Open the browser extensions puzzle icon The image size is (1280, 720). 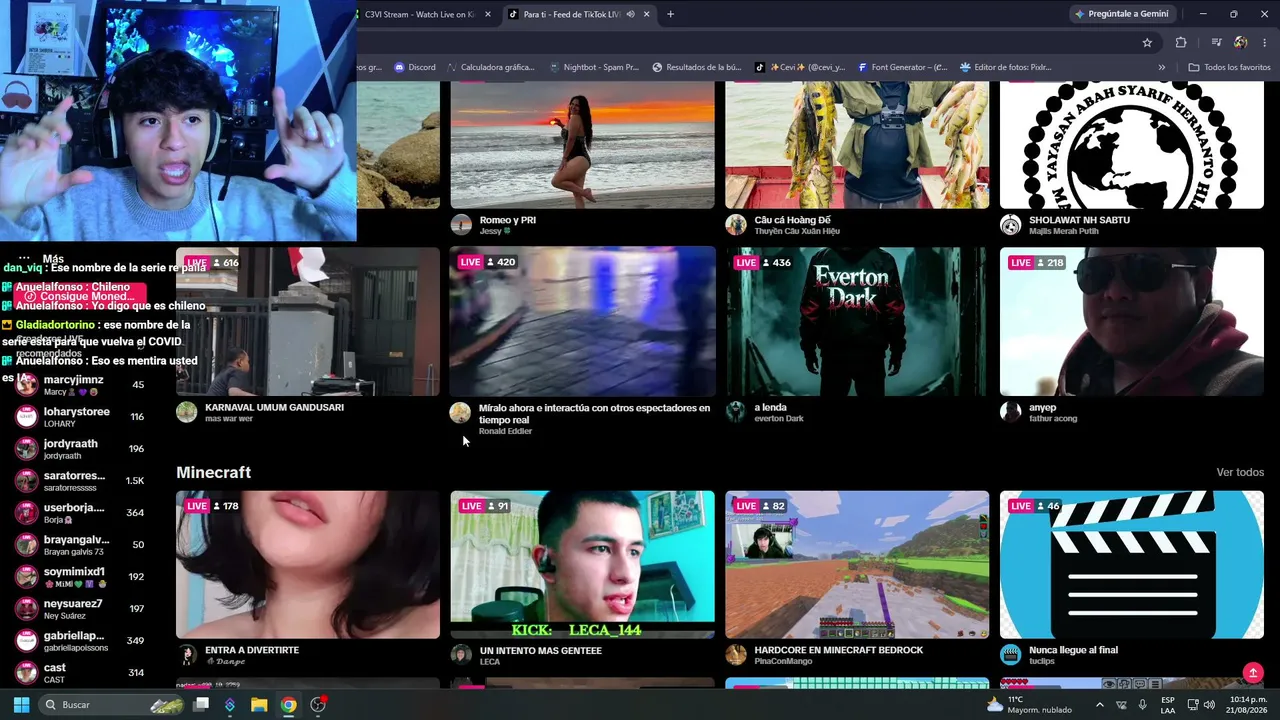(1181, 42)
